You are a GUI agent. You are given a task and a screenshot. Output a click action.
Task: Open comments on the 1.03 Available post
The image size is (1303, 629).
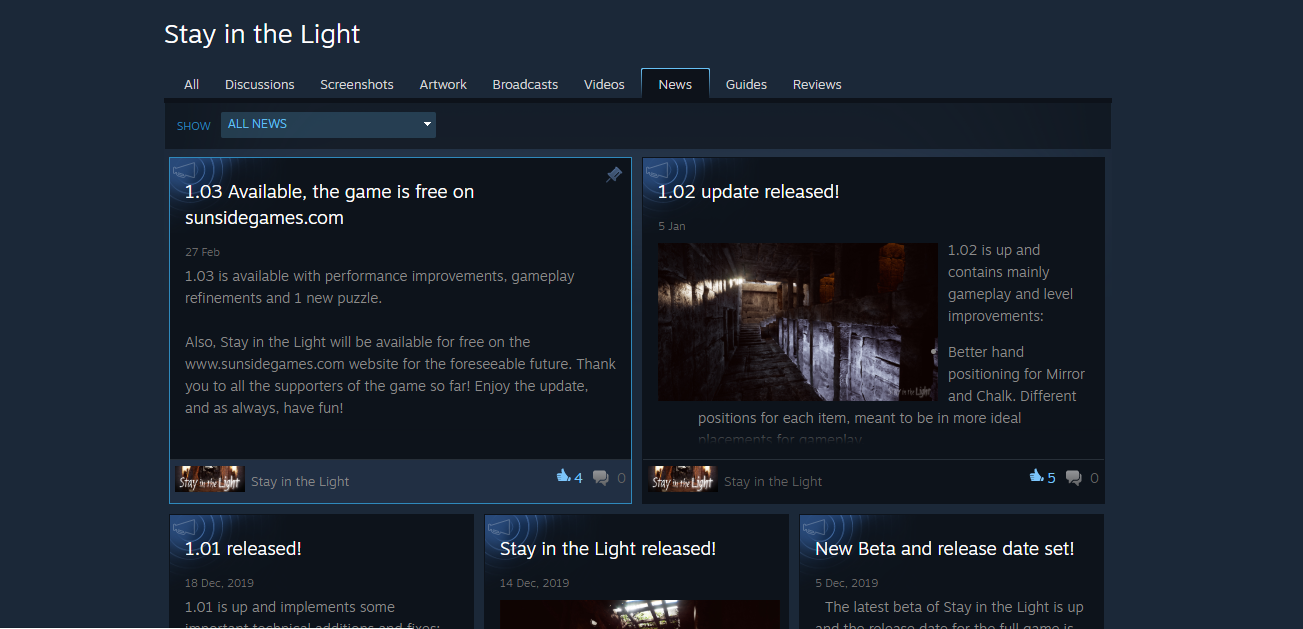[x=601, y=478]
